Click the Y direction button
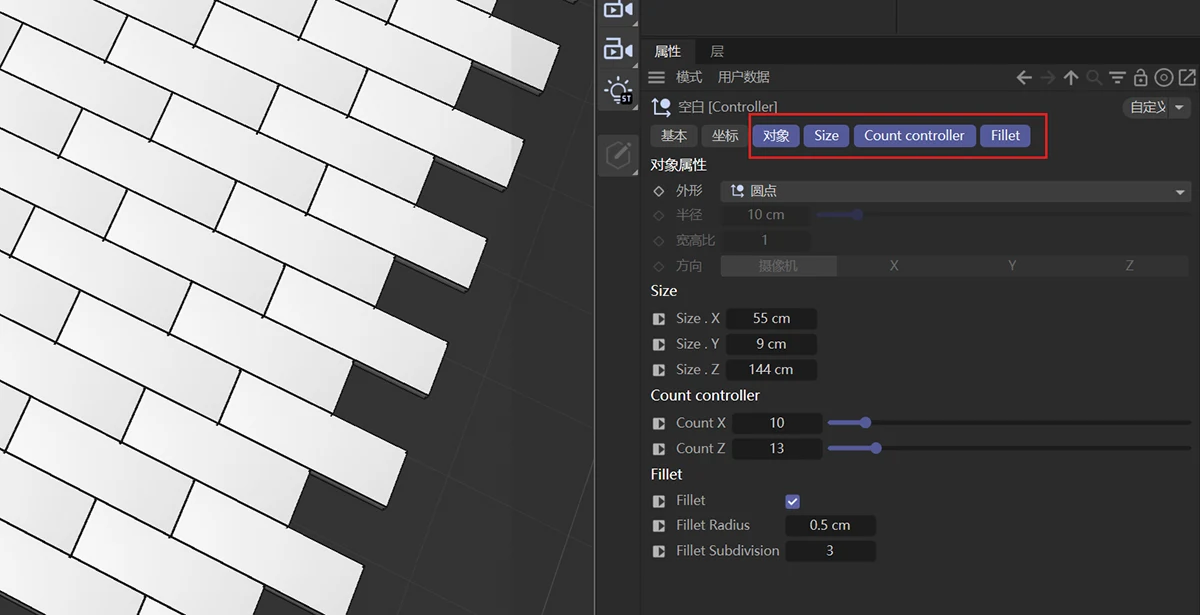Viewport: 1200px width, 615px height. [x=1011, y=265]
